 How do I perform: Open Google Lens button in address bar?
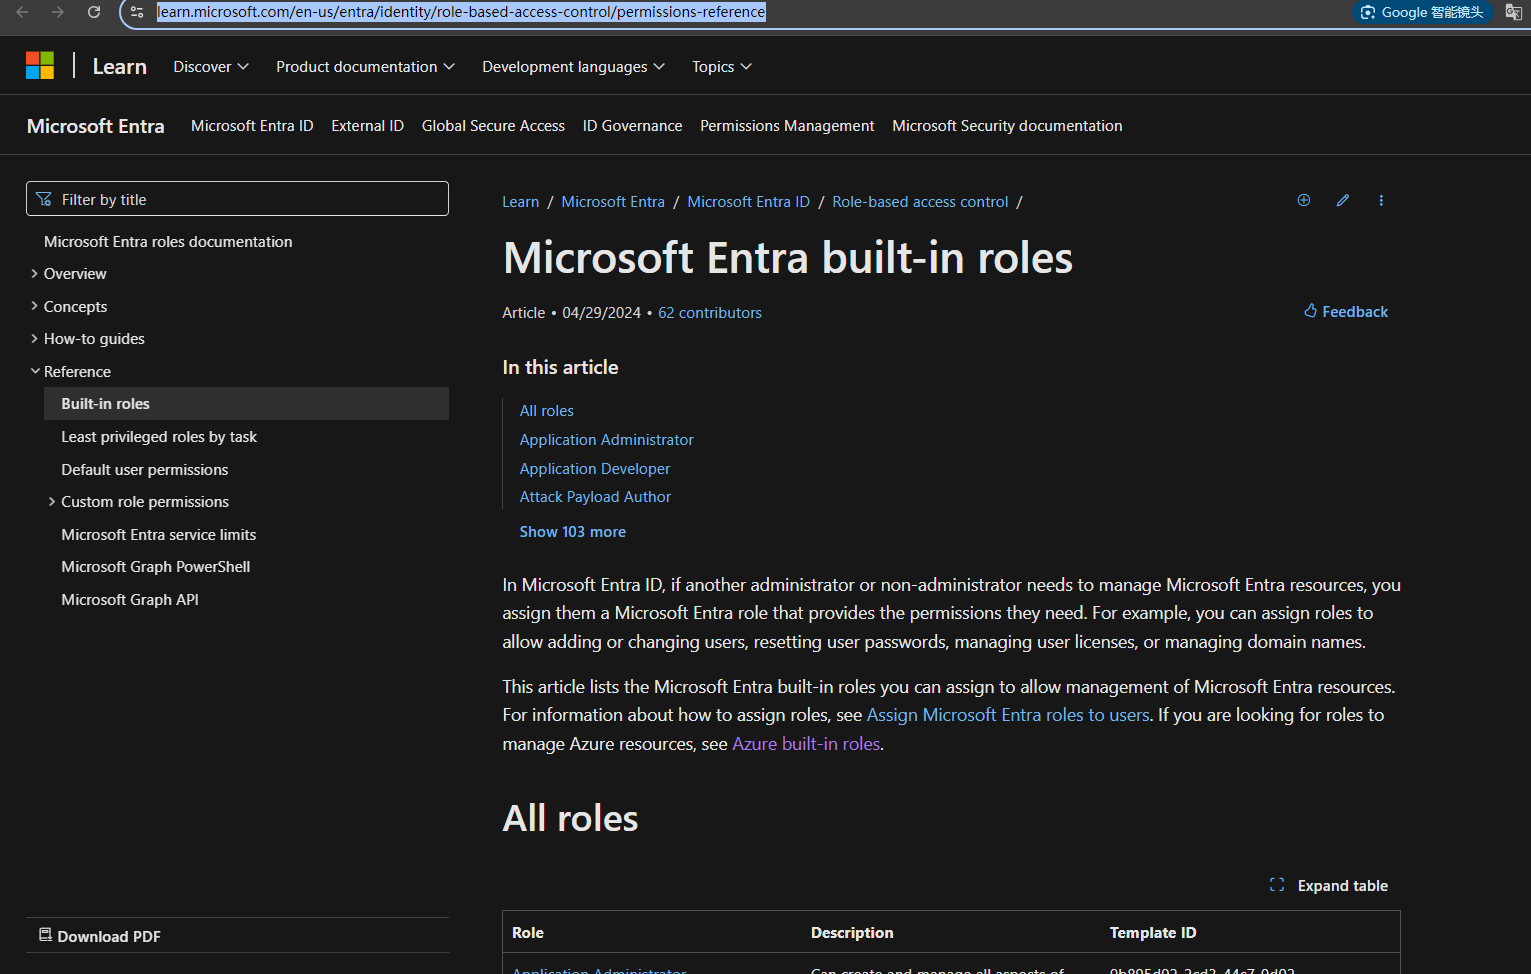1422,12
